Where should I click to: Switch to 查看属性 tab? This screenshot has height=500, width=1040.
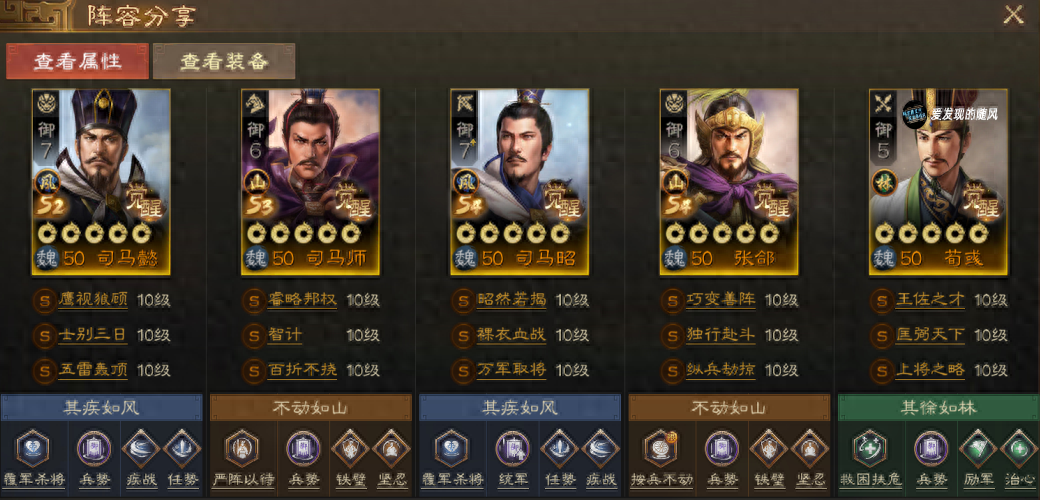point(78,61)
